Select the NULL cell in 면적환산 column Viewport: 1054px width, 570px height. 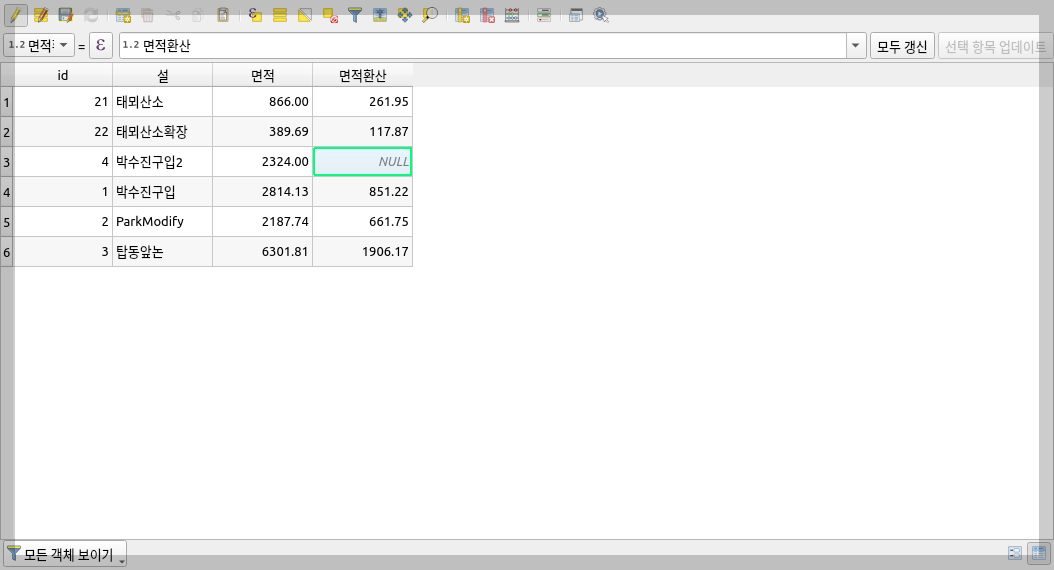[x=362, y=161]
